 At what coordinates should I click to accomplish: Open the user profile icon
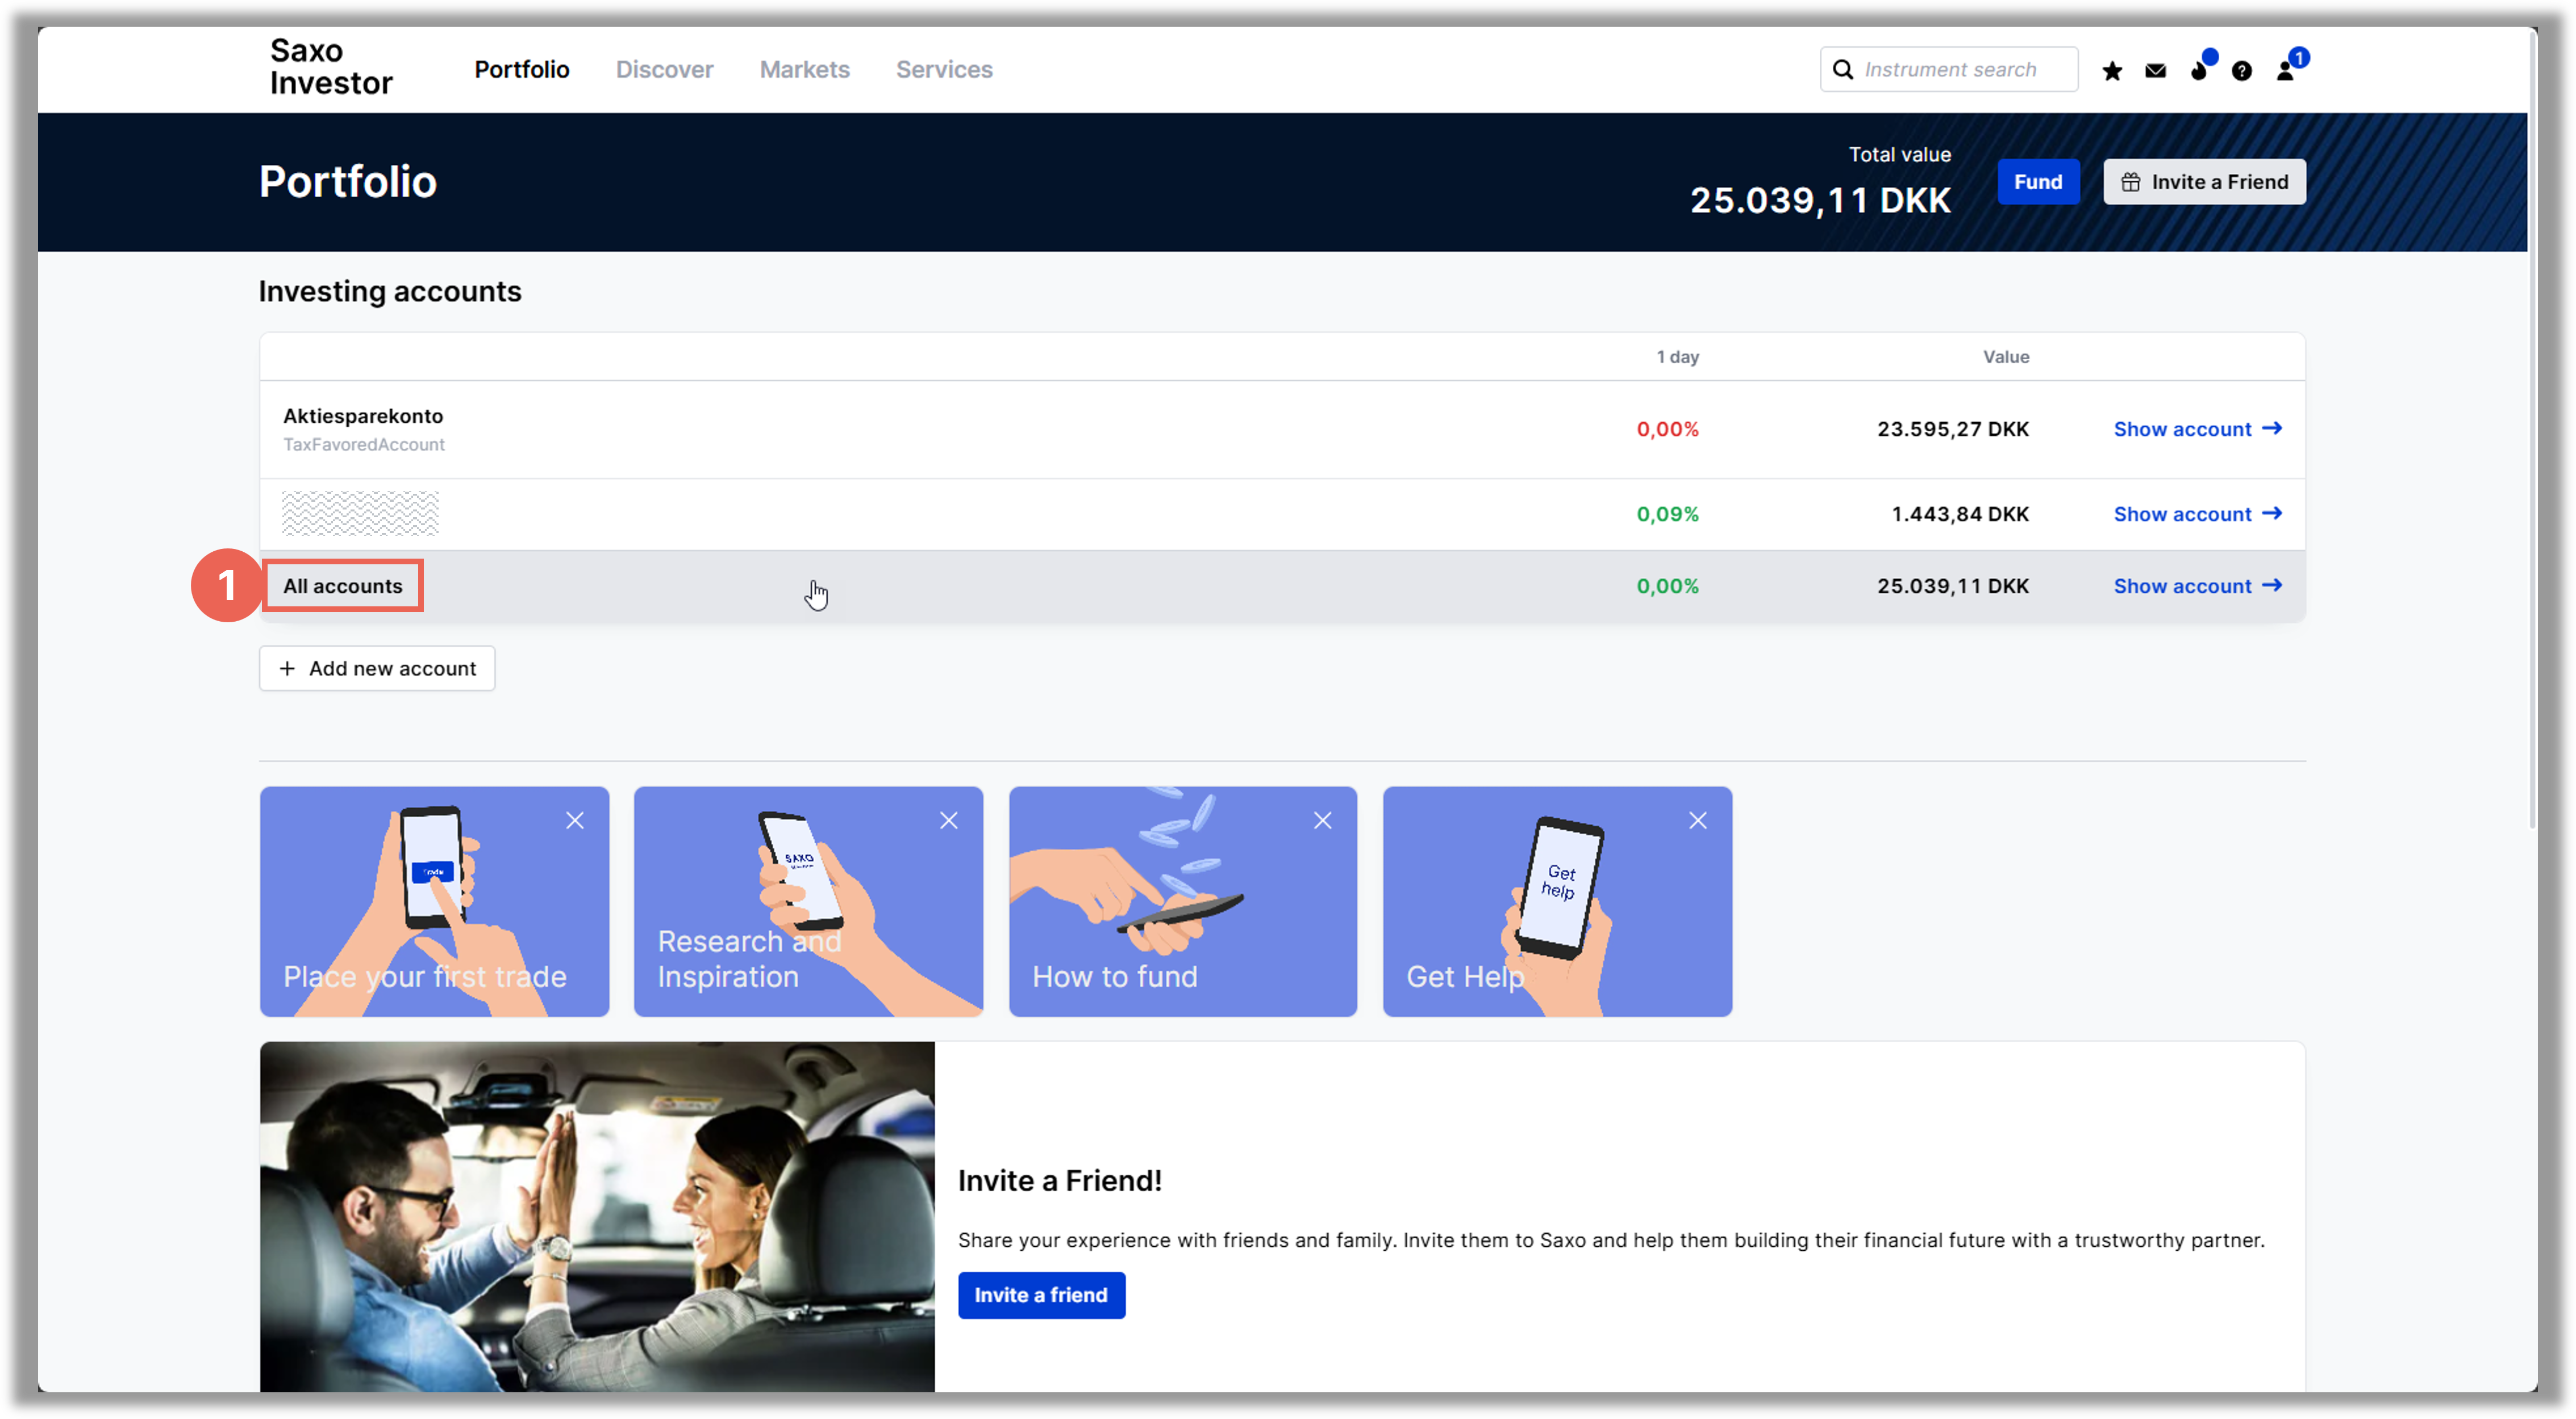tap(2285, 71)
